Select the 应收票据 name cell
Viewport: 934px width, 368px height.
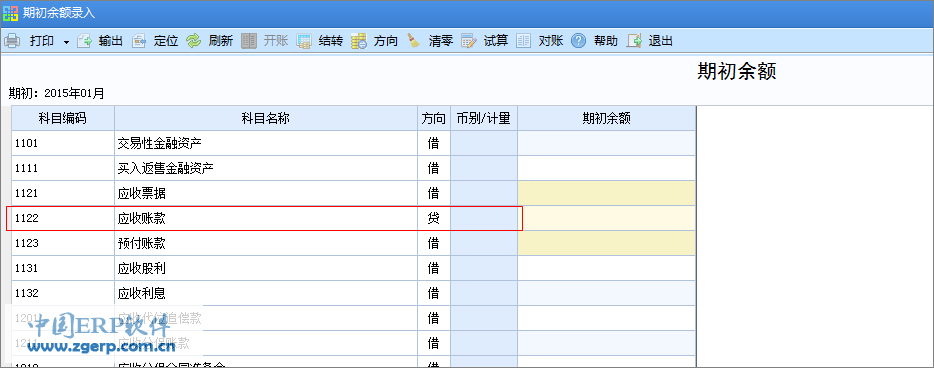point(266,193)
